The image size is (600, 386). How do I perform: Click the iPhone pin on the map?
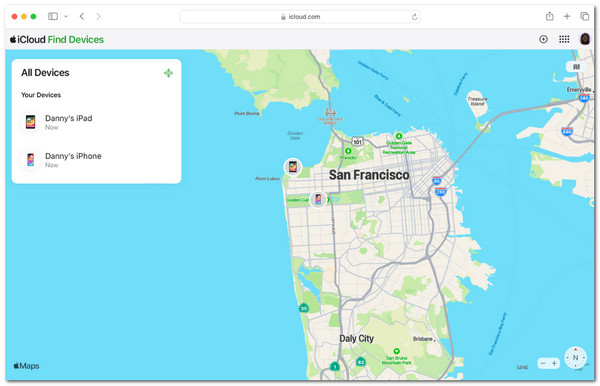(318, 199)
